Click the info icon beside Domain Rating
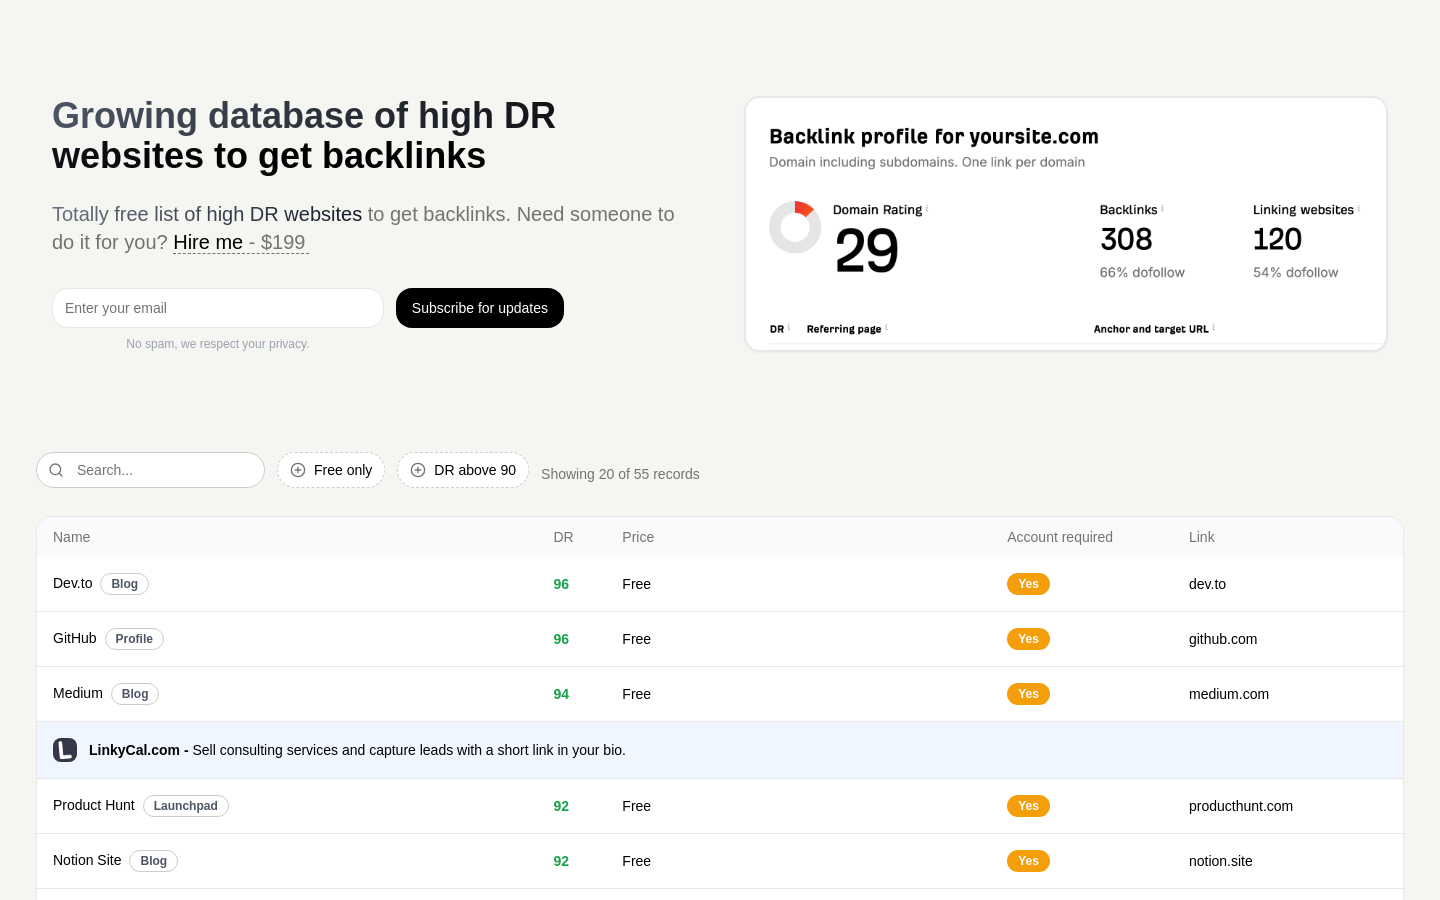This screenshot has height=900, width=1440. 927,208
